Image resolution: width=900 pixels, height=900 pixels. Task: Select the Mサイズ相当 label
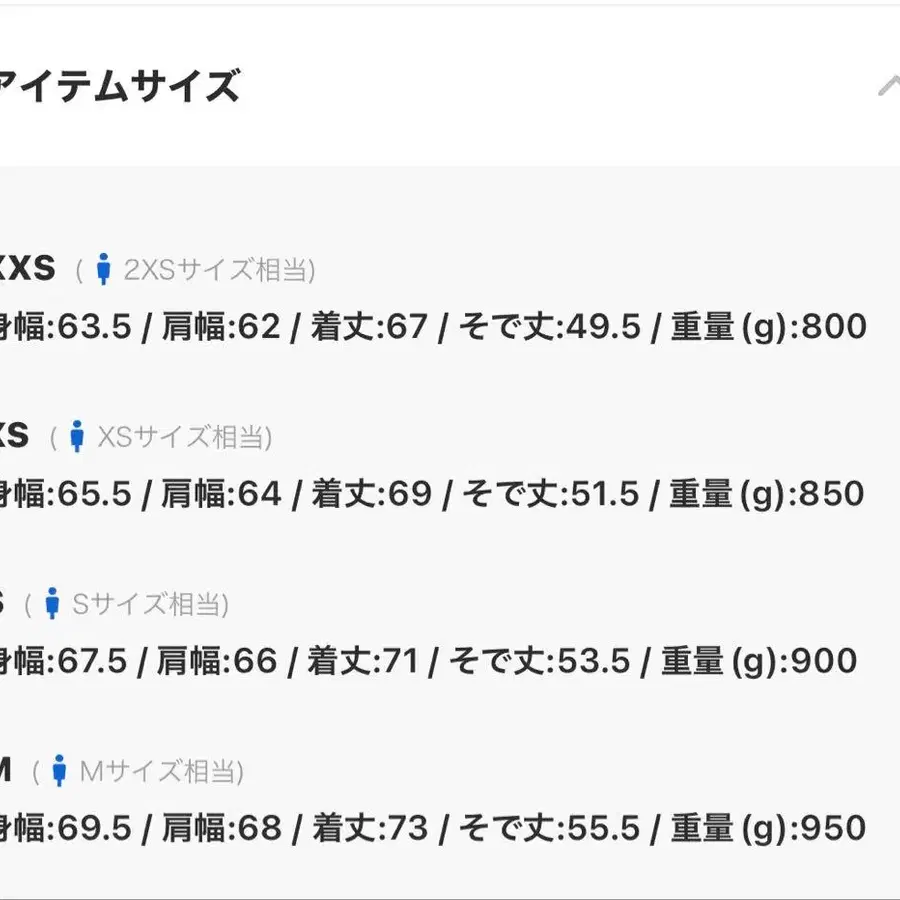click(x=161, y=771)
